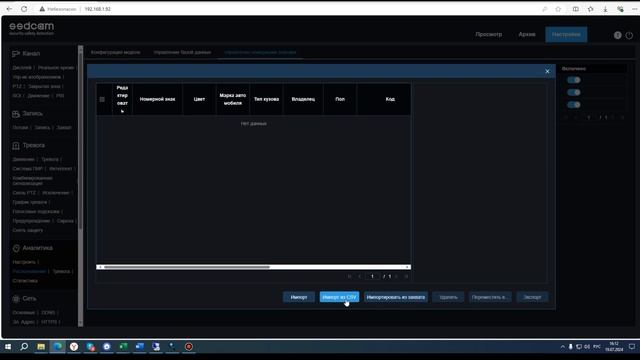Image resolution: width=640 pixels, height=360 pixels.
Task: Go to first page in table pagination
Action: (x=349, y=276)
